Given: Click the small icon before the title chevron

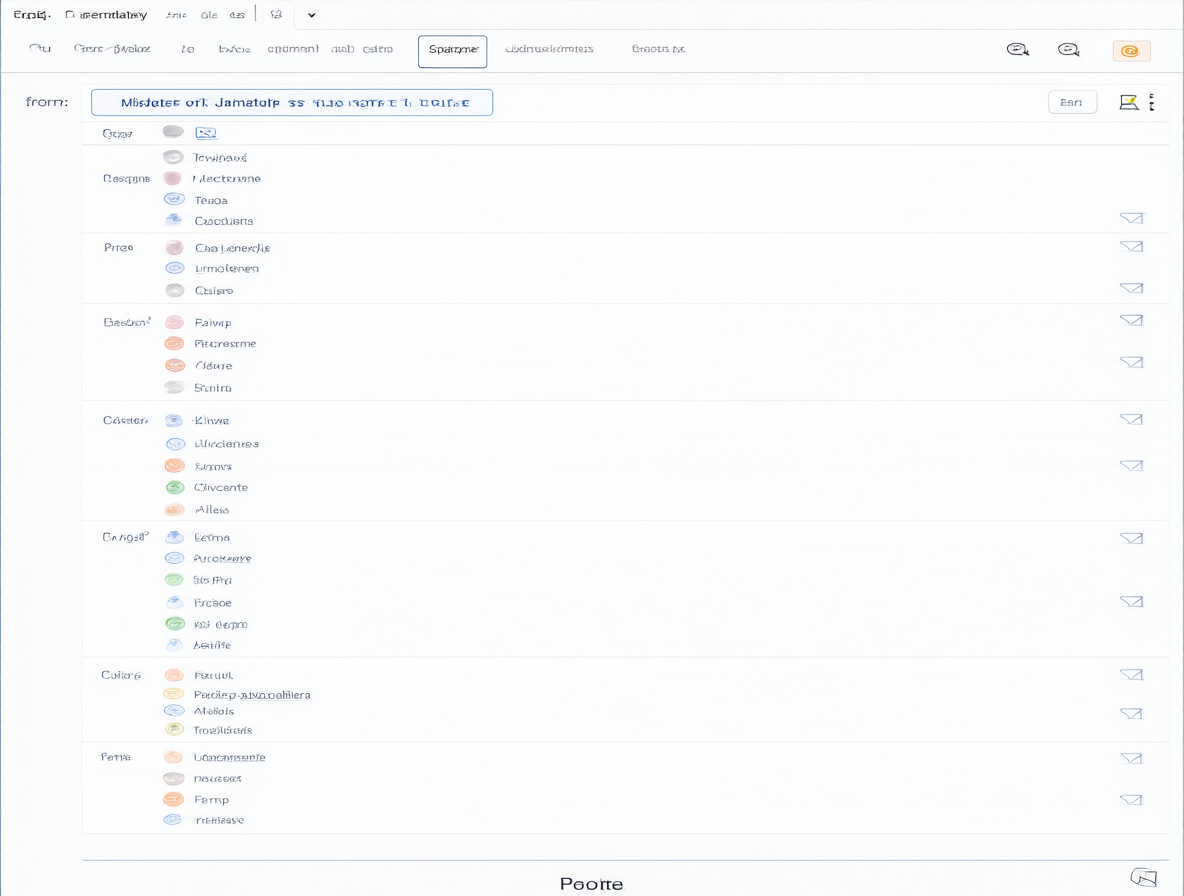Looking at the screenshot, I should tap(276, 14).
